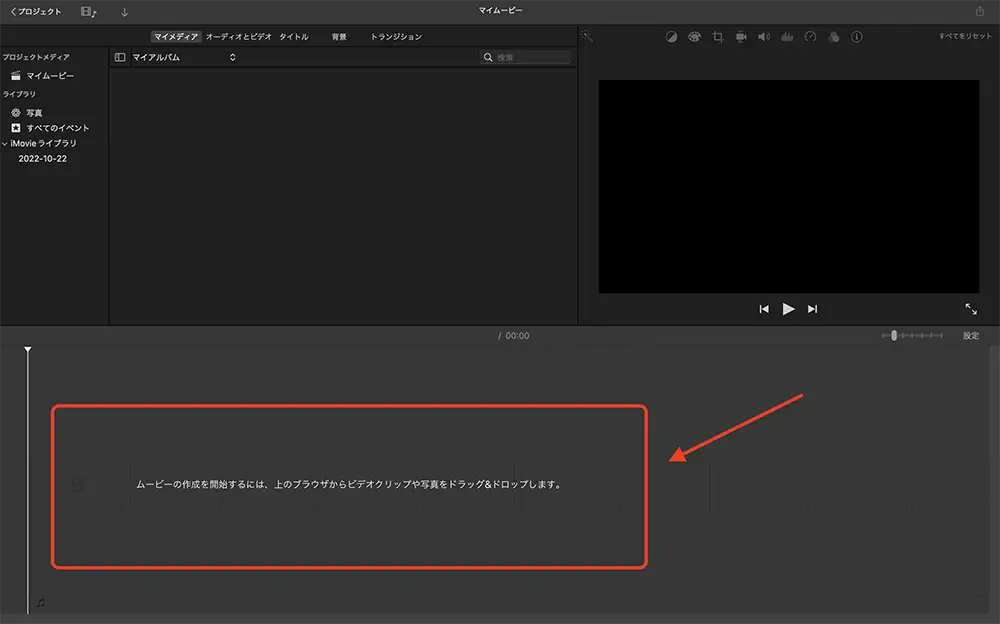Click すべてをリセット button
The width and height of the screenshot is (1000, 624).
coord(965,36)
